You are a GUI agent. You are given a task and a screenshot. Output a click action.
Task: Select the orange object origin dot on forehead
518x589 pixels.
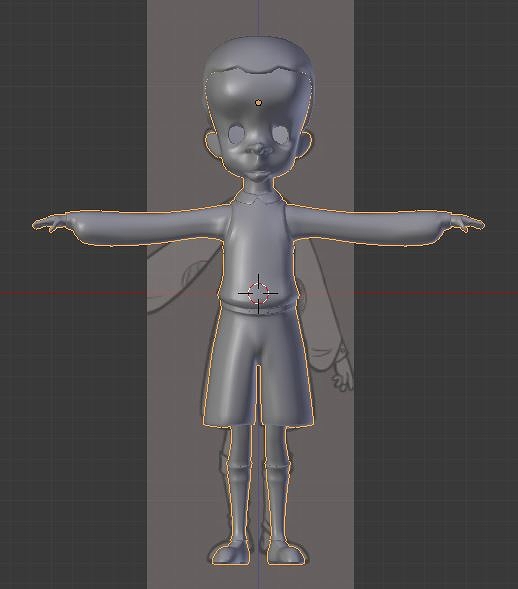258,102
